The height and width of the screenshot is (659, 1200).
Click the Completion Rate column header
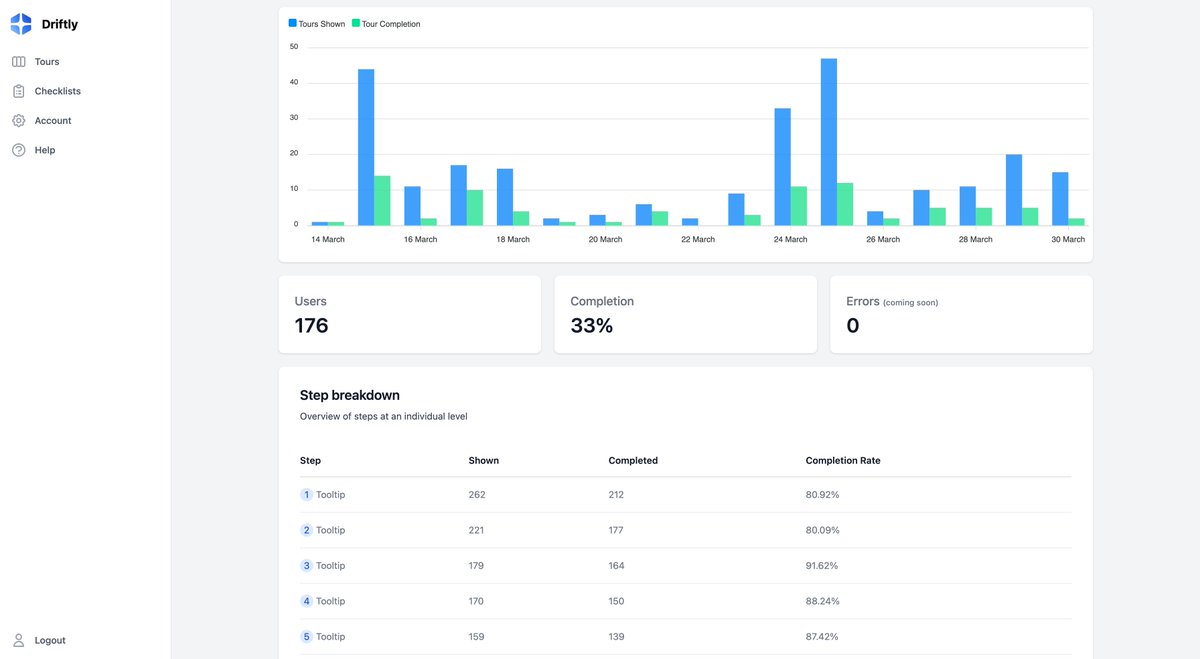pyautogui.click(x=843, y=461)
